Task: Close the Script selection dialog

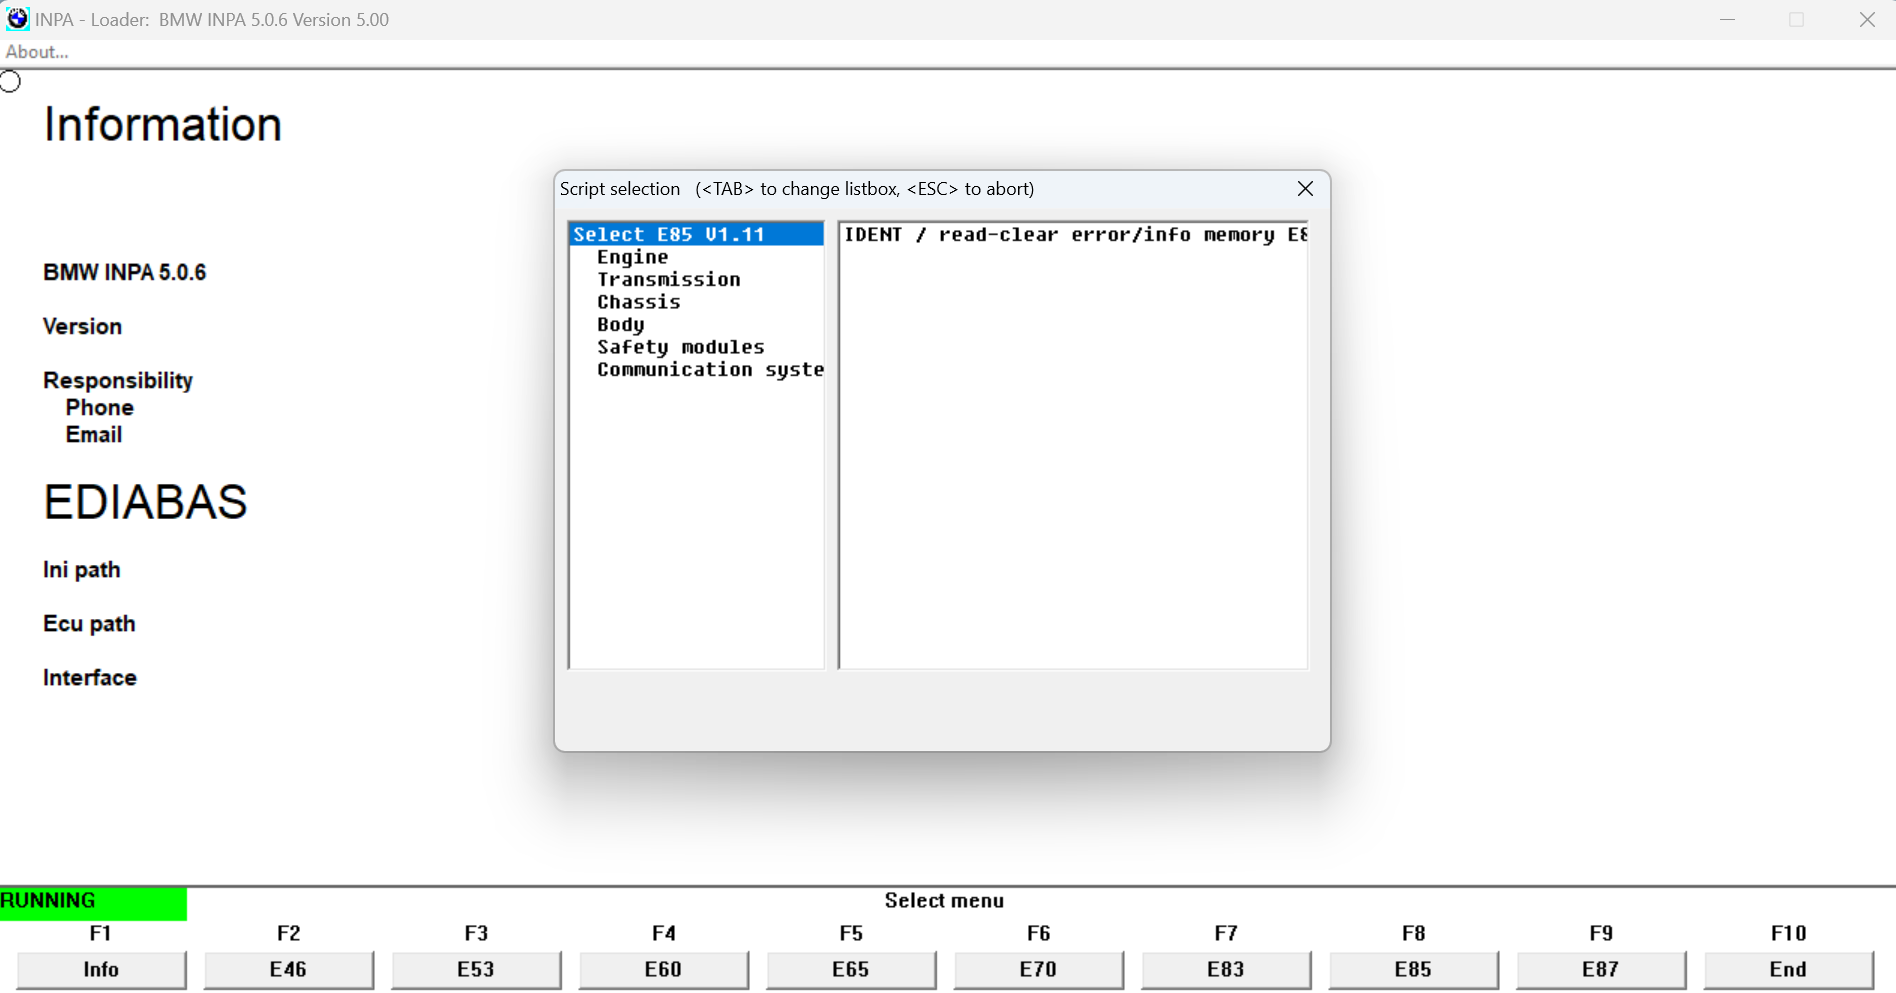Action: click(1305, 189)
